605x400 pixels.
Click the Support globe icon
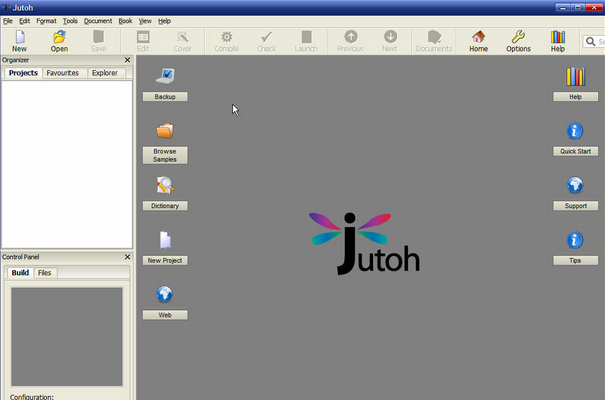coord(575,185)
